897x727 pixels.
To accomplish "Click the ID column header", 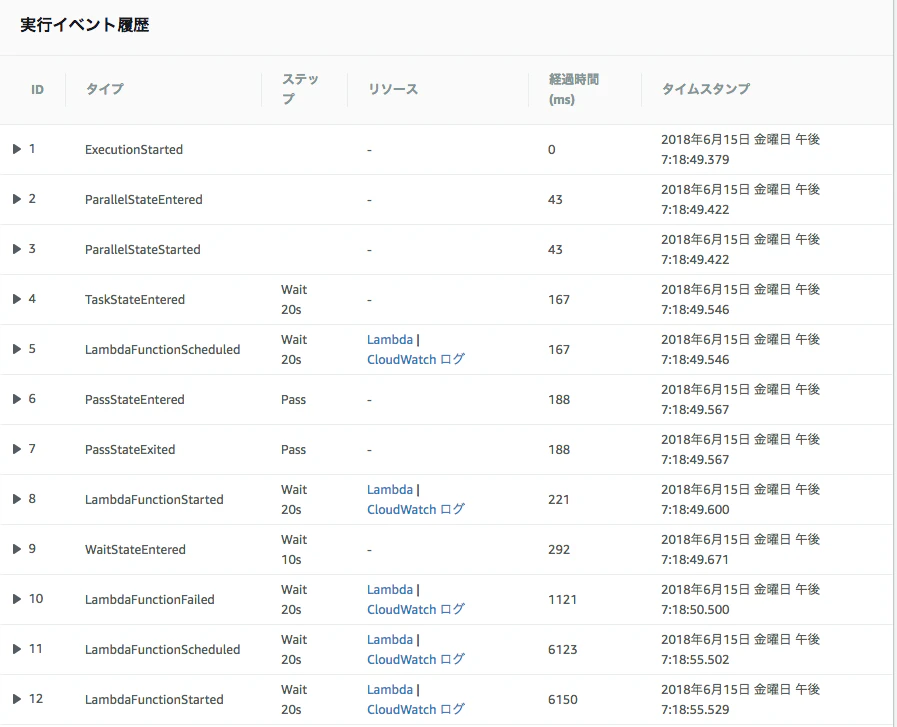I will (x=37, y=90).
